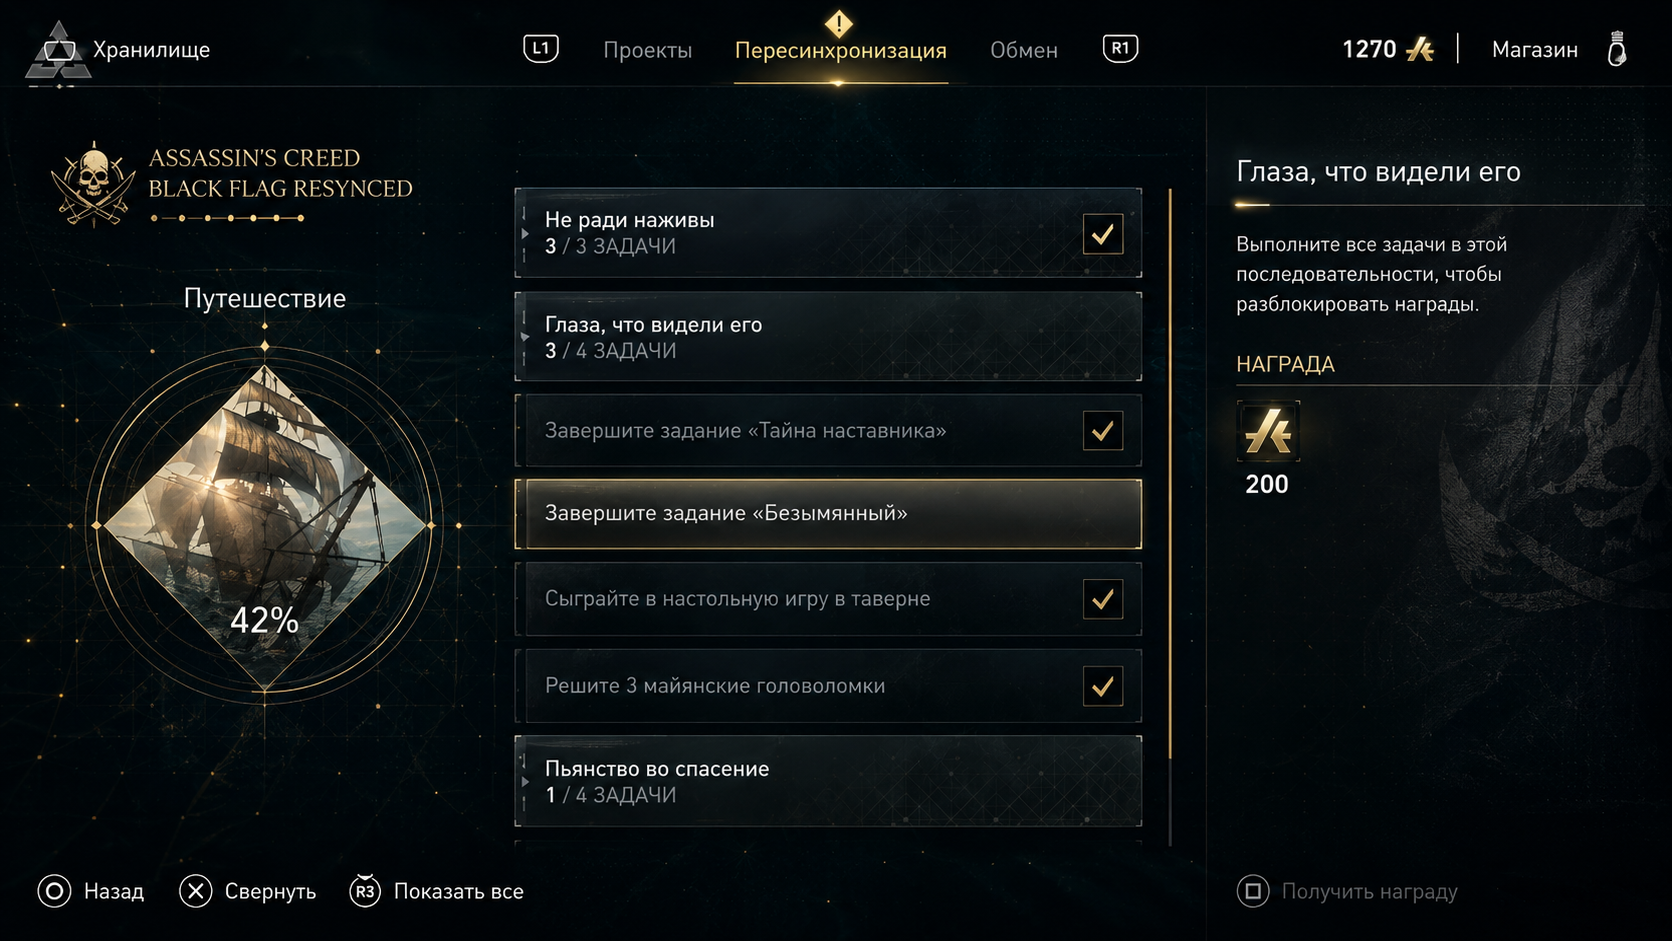1672x941 pixels.
Task: Click the R1 shoulder button icon
Action: [1120, 48]
